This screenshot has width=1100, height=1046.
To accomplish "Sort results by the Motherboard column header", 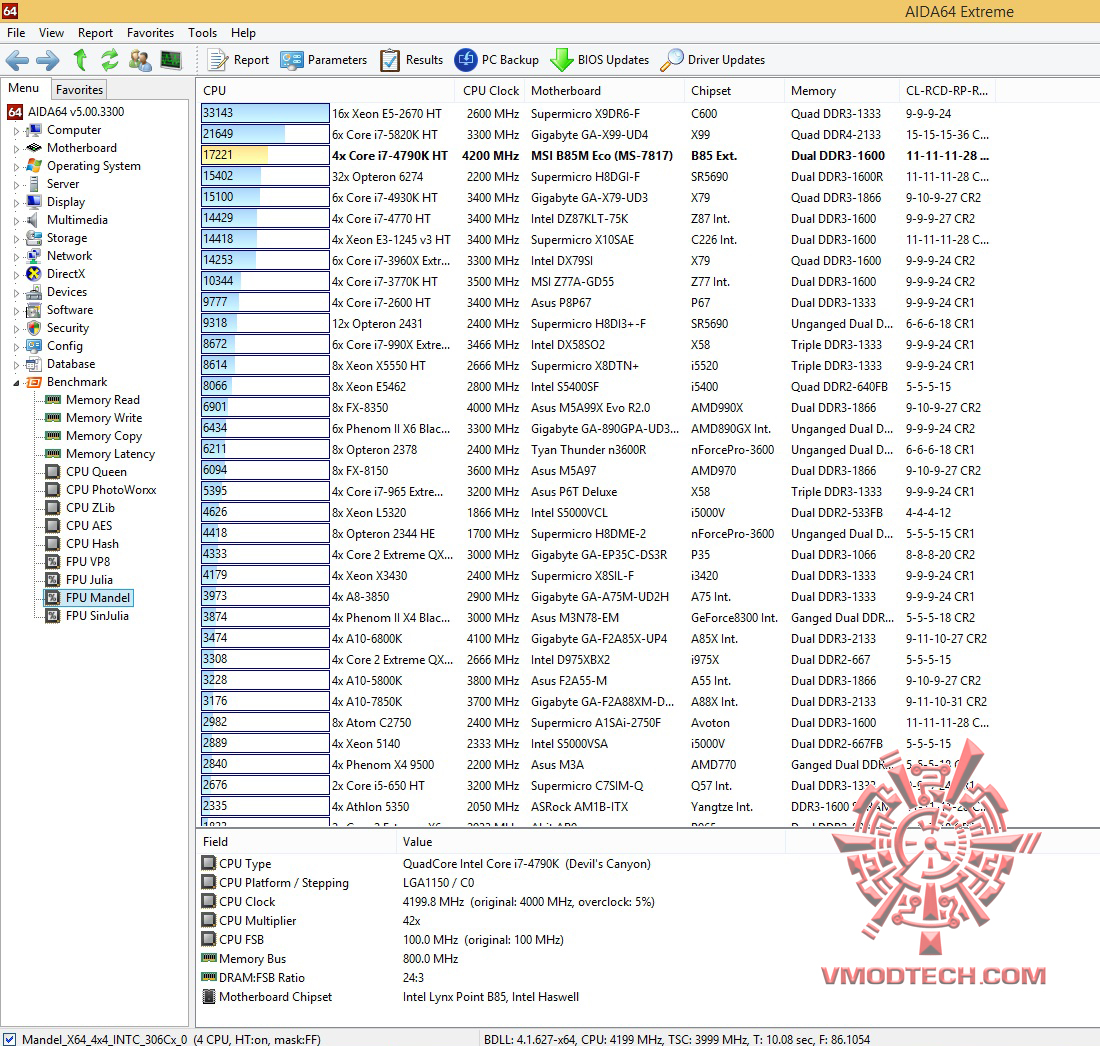I will (x=604, y=90).
